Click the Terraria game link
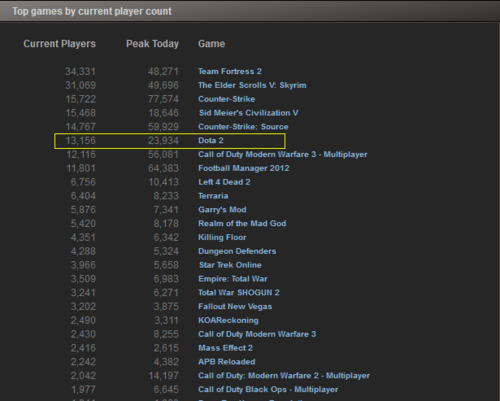500x401 pixels. (x=213, y=196)
